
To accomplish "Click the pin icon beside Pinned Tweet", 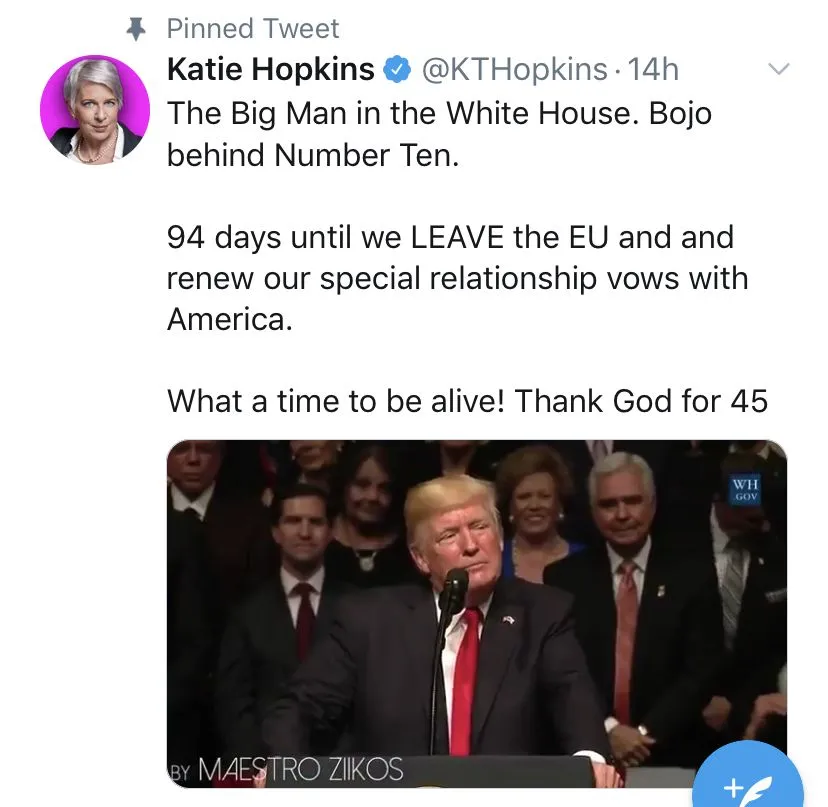I will point(136,29).
